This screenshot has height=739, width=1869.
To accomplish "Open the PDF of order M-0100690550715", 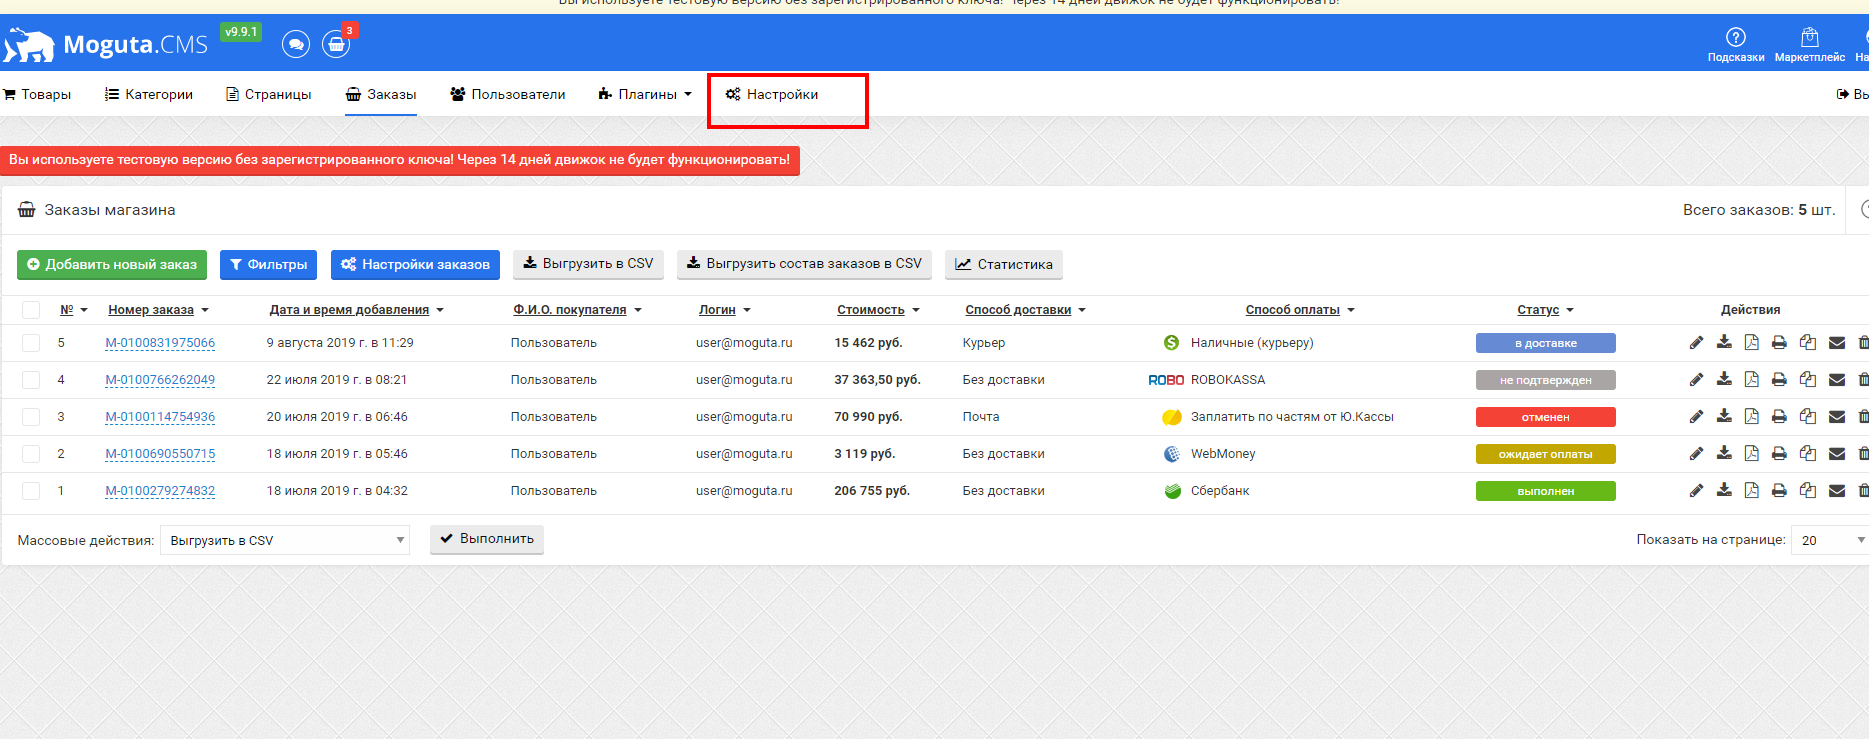I will point(1751,454).
